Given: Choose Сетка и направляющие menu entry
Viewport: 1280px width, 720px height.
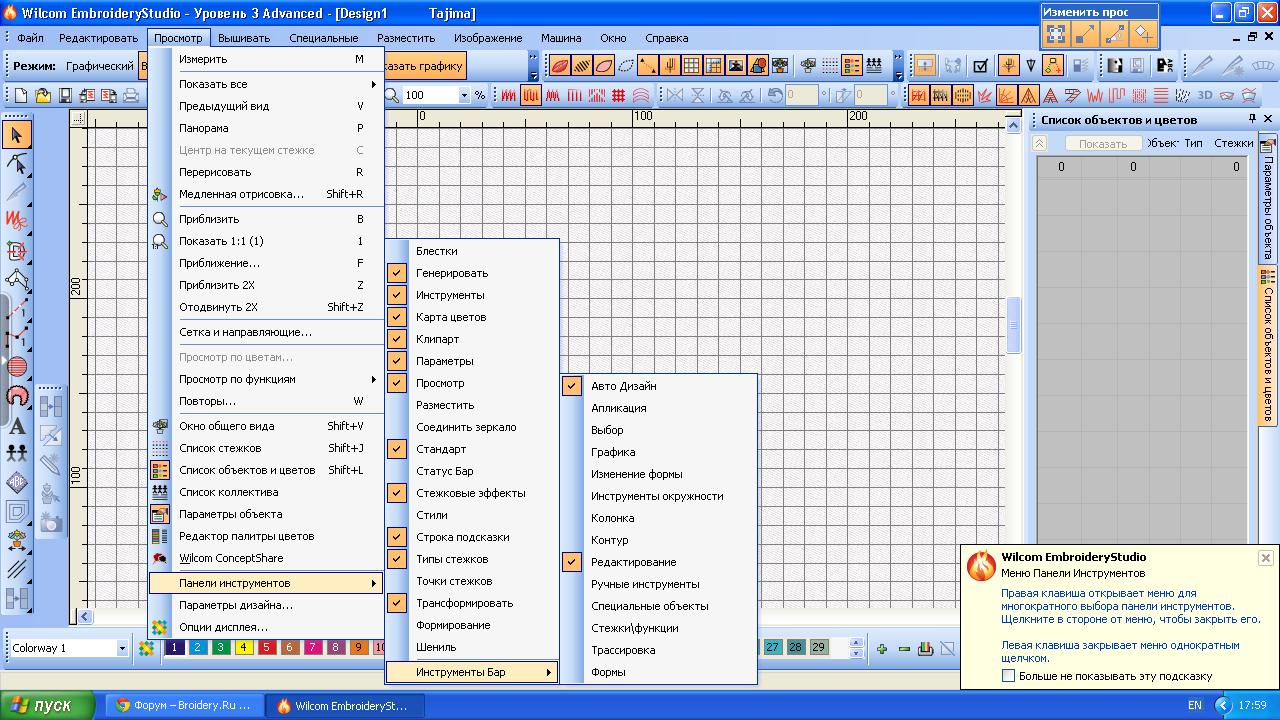Looking at the screenshot, I should click(245, 332).
